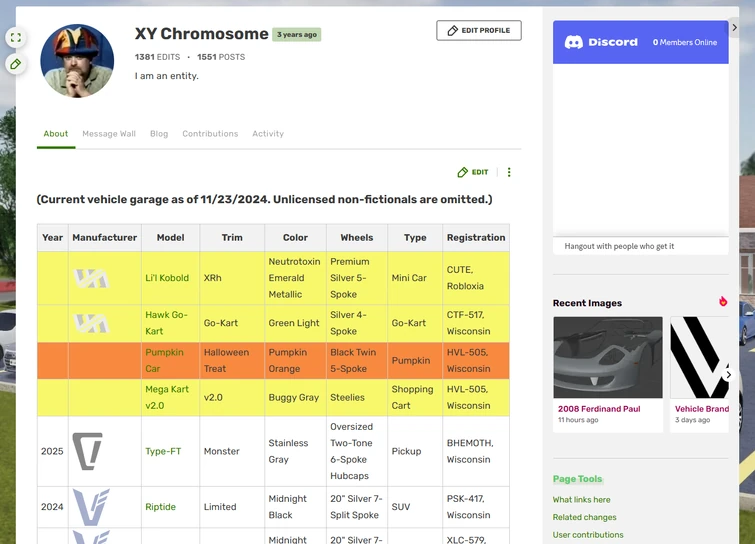Click the Type-FT manufacturer logo
This screenshot has width=755, height=544.
coord(88,451)
